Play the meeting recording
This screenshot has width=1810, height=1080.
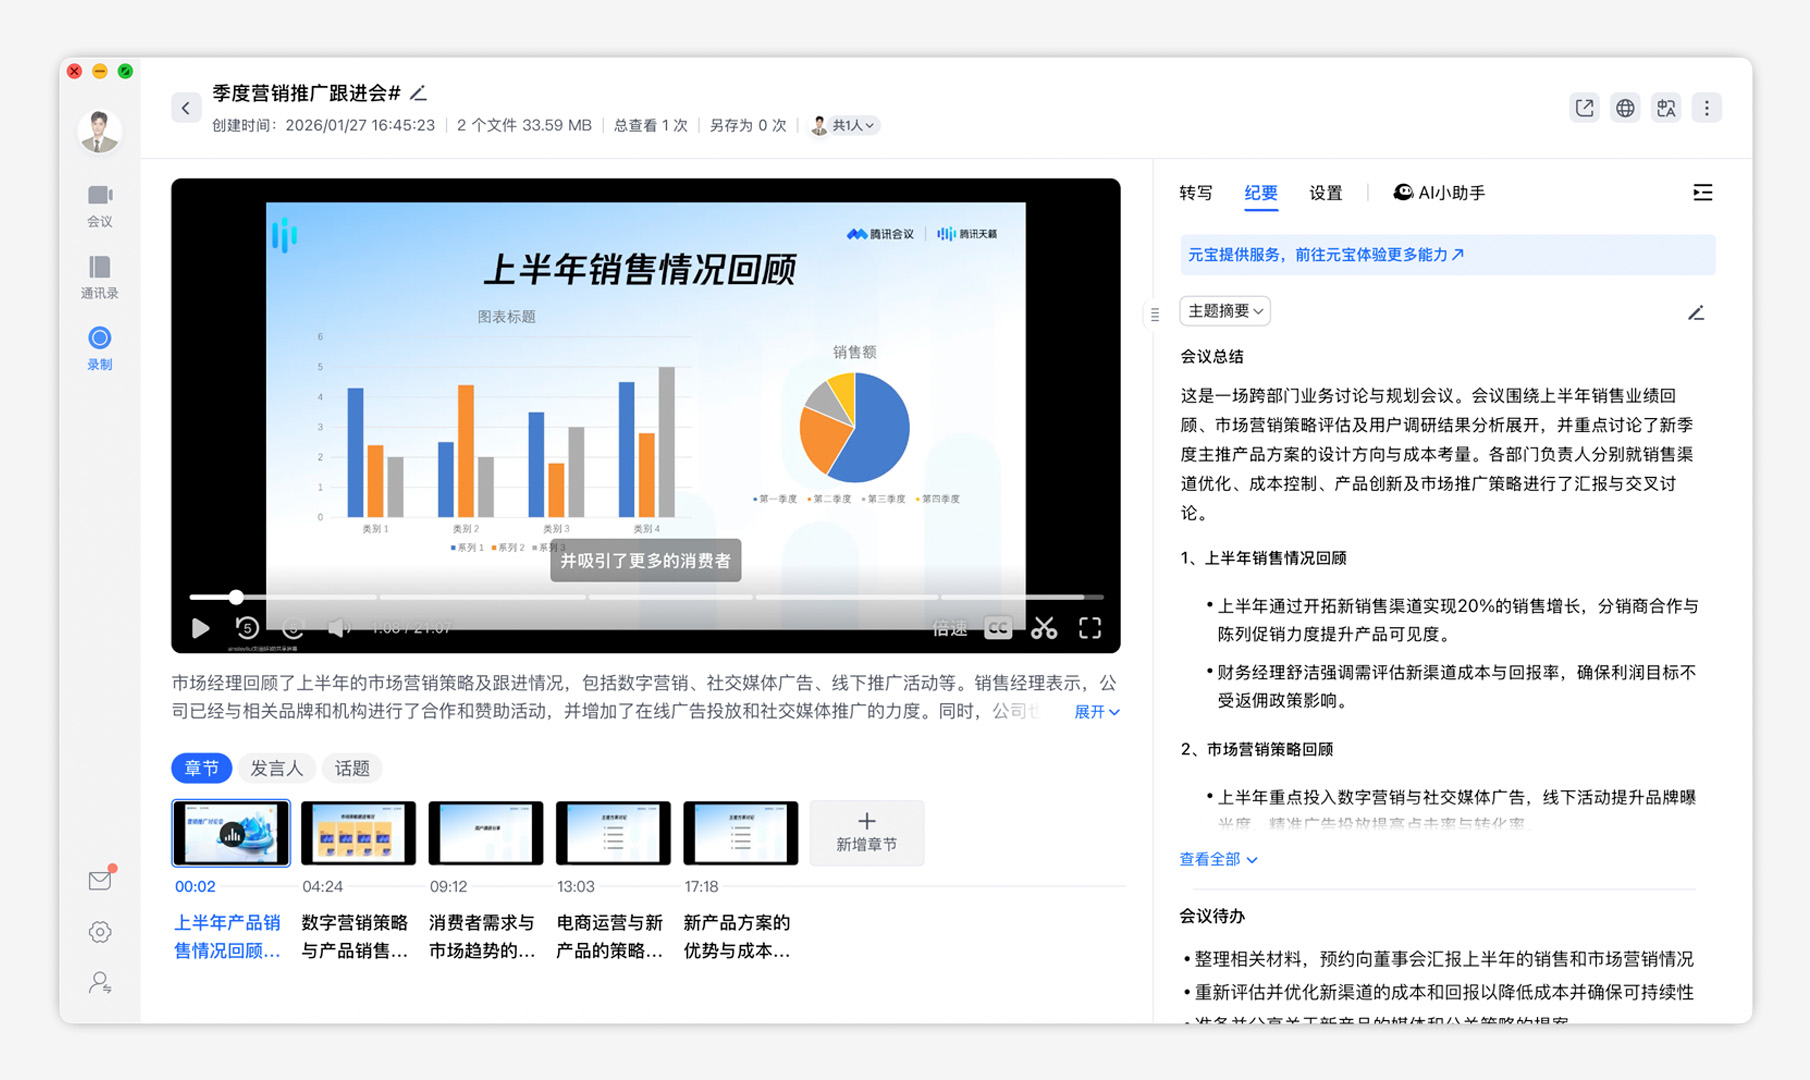(x=200, y=628)
